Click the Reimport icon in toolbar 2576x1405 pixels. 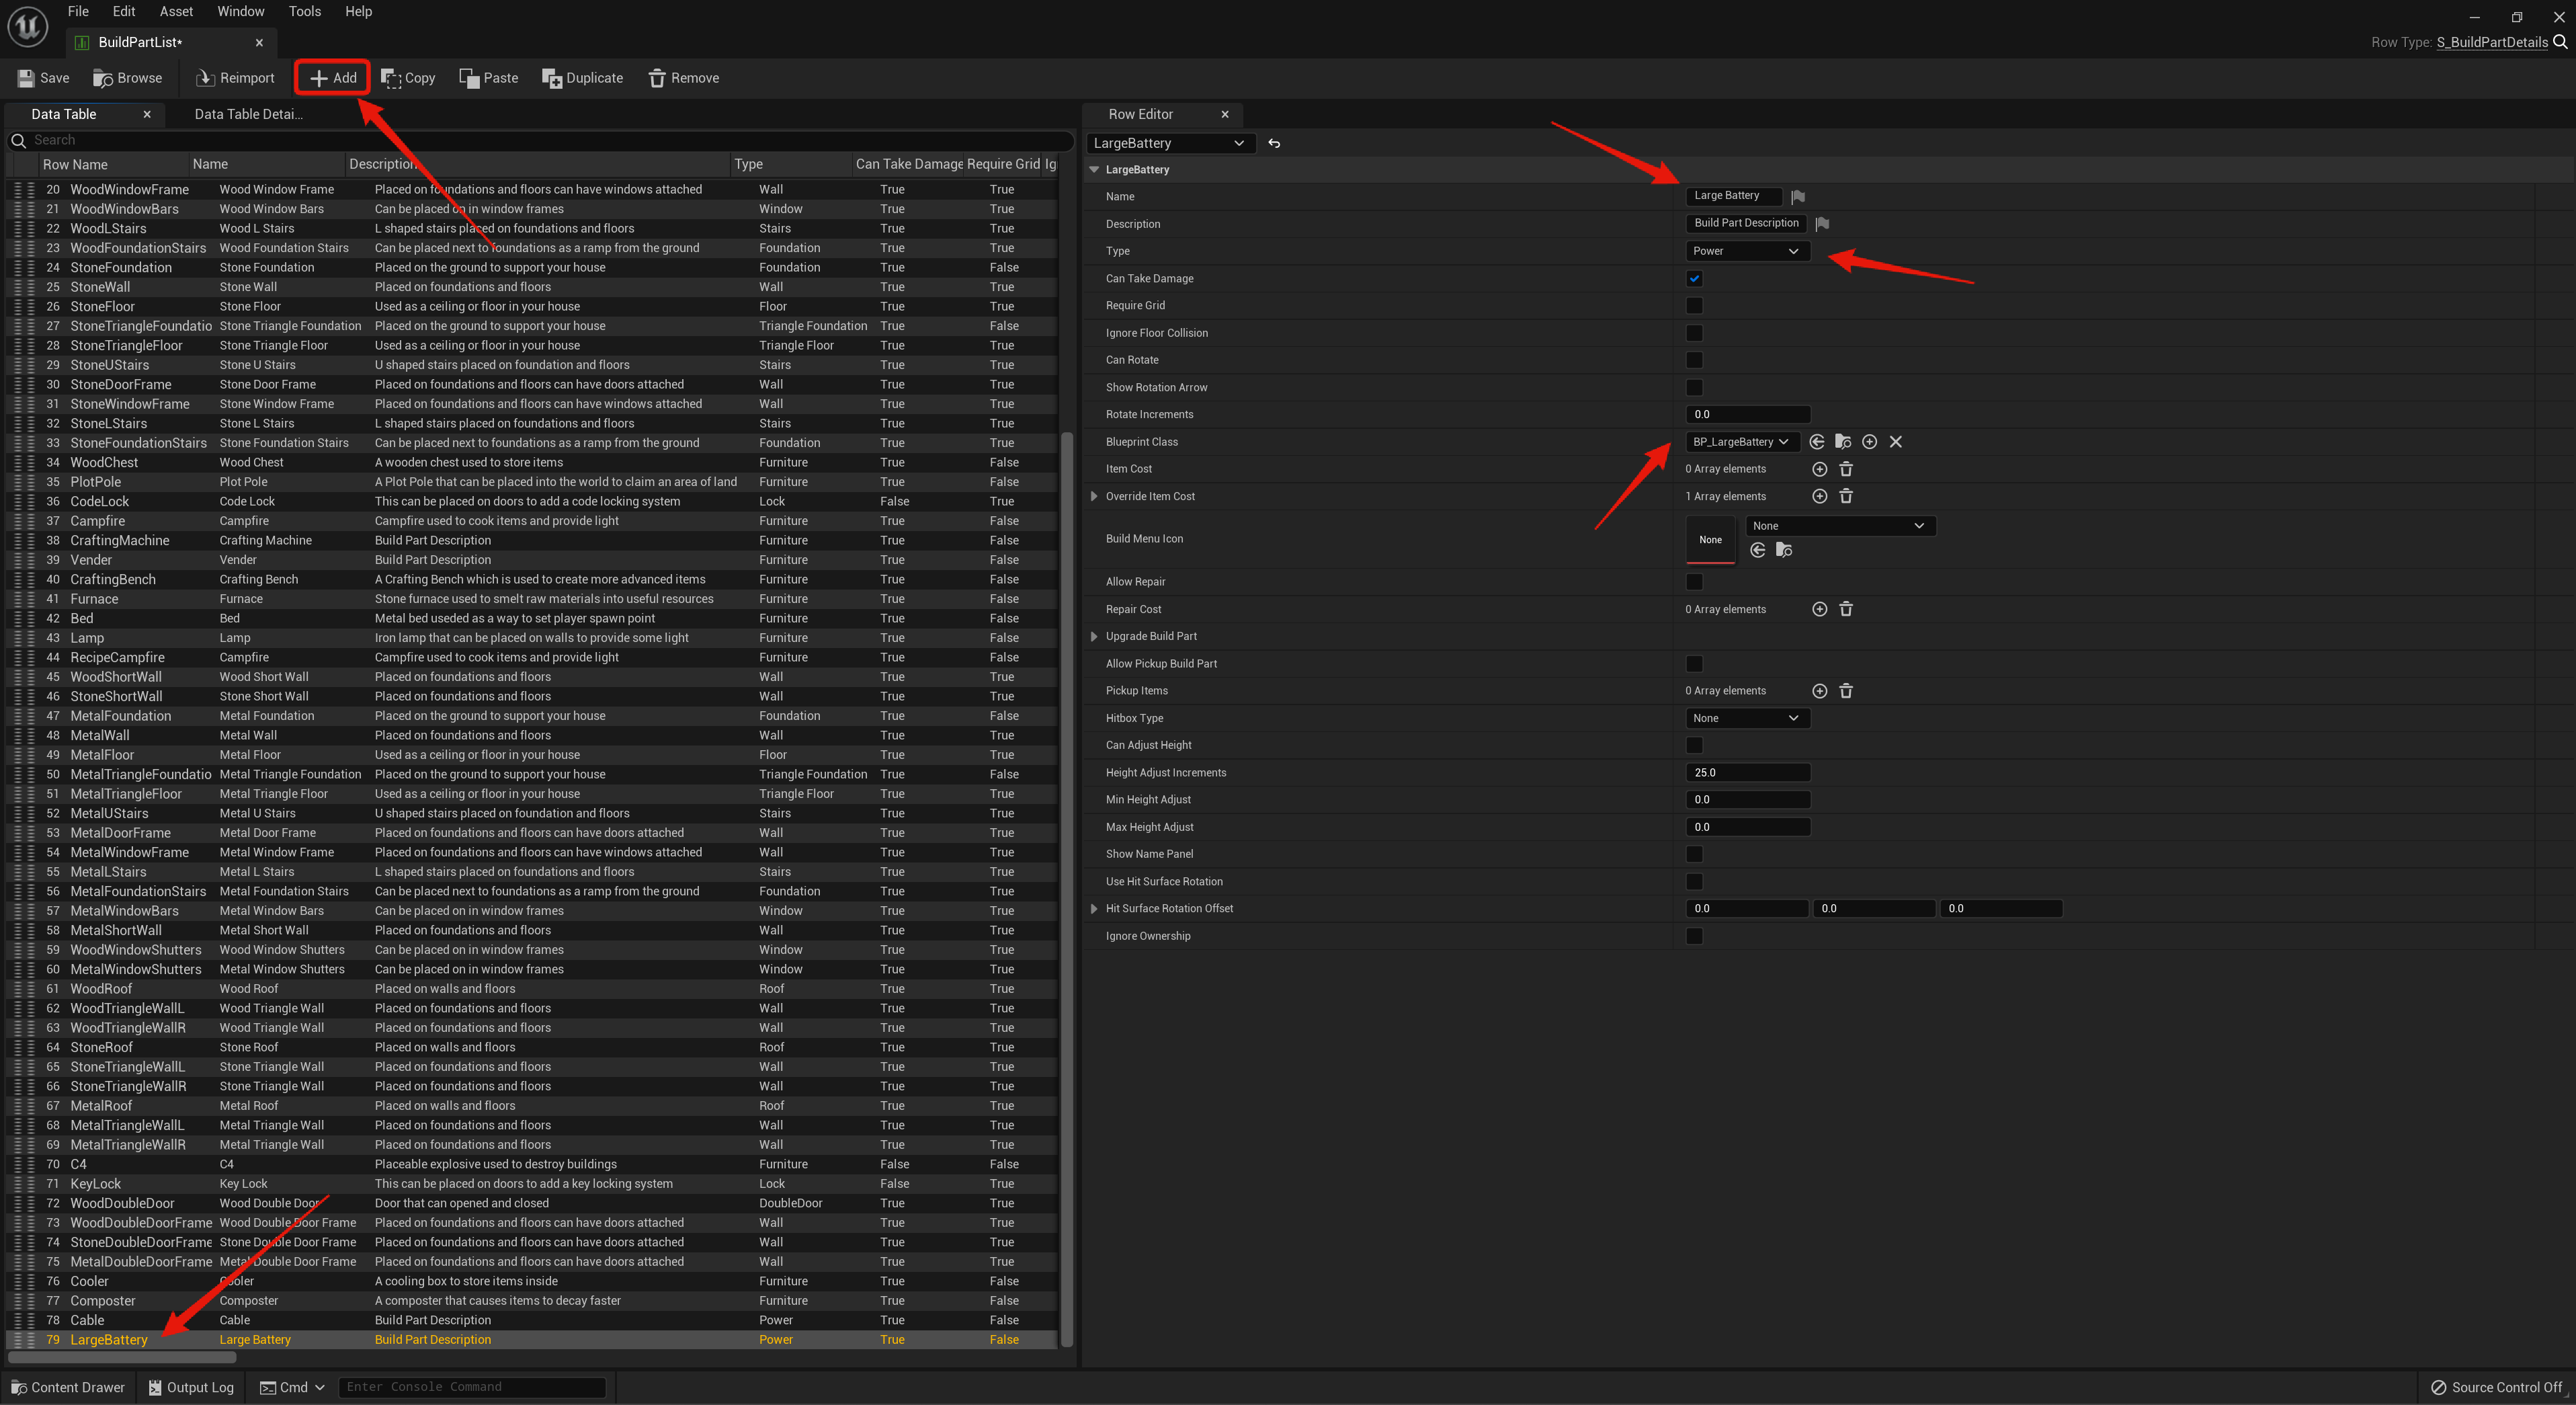coord(205,78)
